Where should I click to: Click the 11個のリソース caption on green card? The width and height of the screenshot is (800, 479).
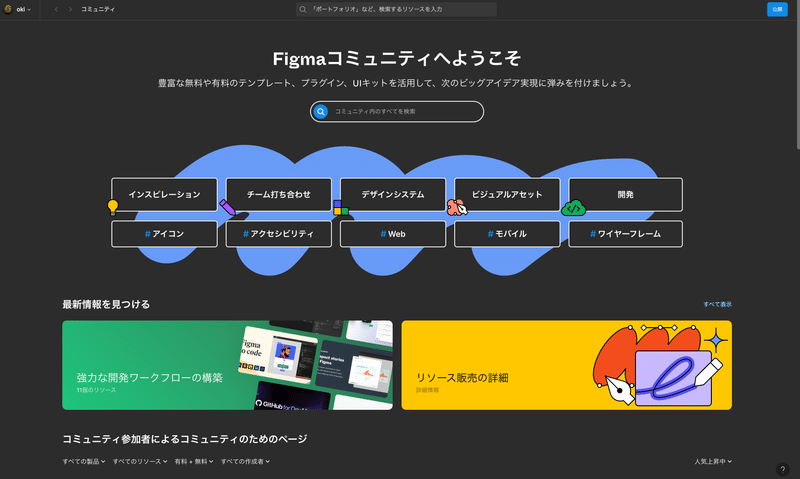click(x=96, y=390)
